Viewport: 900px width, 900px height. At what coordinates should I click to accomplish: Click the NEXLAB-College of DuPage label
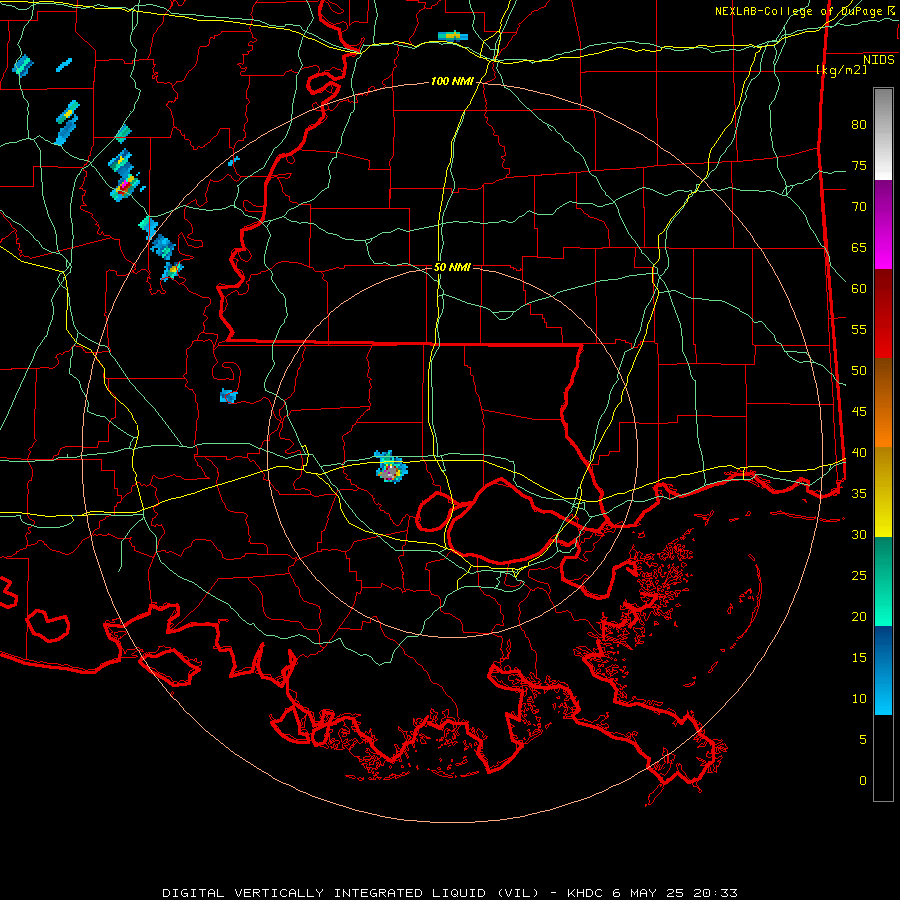tap(800, 11)
